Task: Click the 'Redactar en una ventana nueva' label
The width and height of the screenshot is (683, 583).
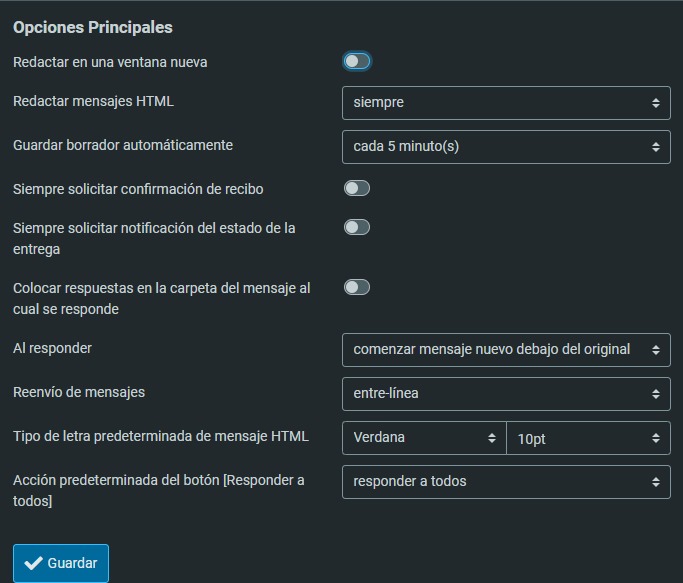Action: point(110,62)
